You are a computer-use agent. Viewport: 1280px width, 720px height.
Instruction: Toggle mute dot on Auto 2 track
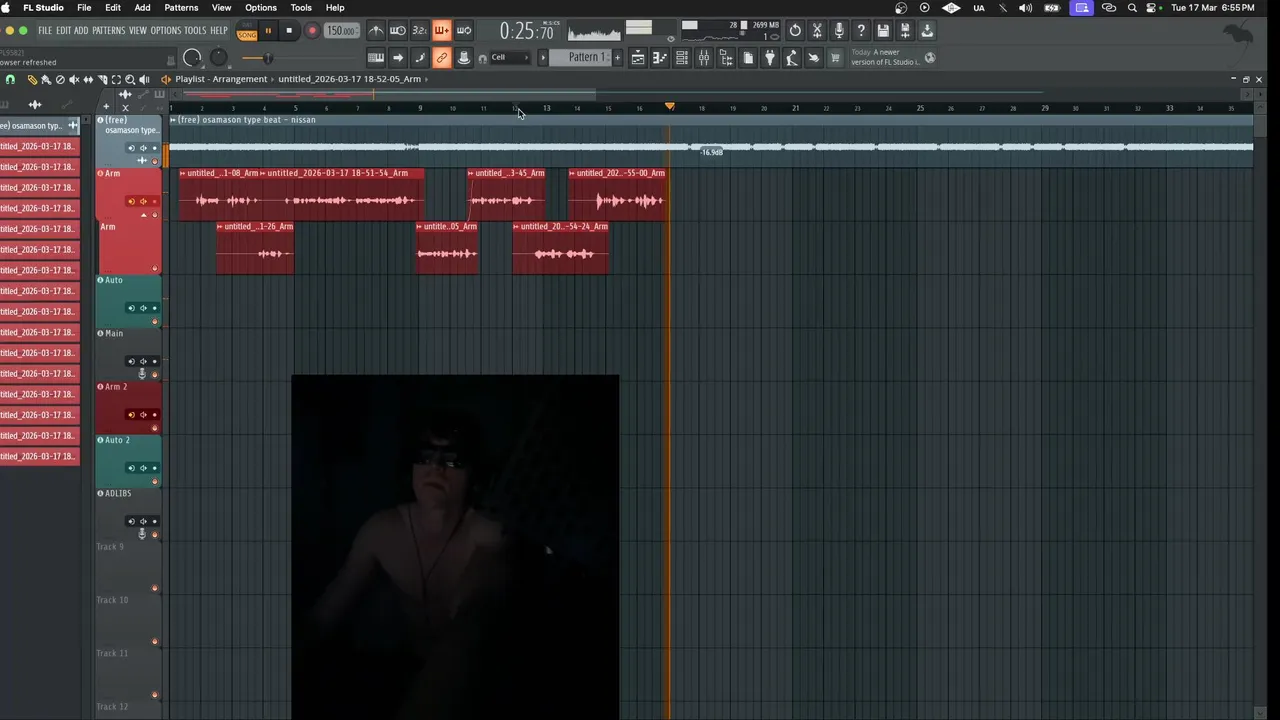(x=154, y=482)
